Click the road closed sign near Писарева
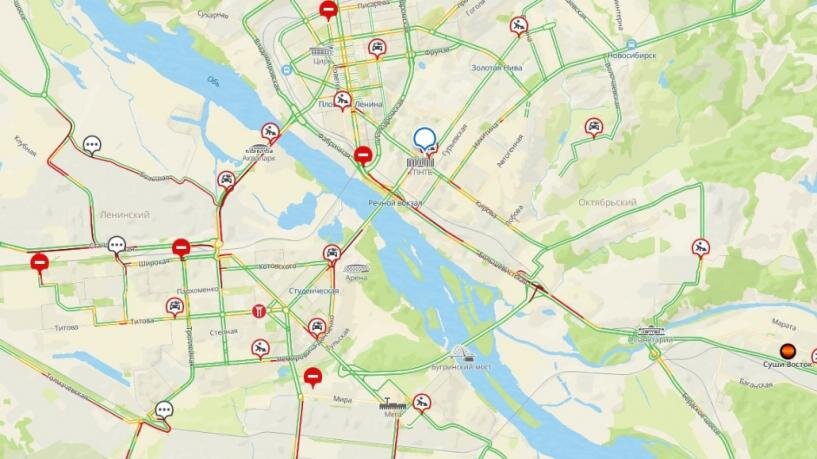This screenshot has height=459, width=817. coord(328,9)
